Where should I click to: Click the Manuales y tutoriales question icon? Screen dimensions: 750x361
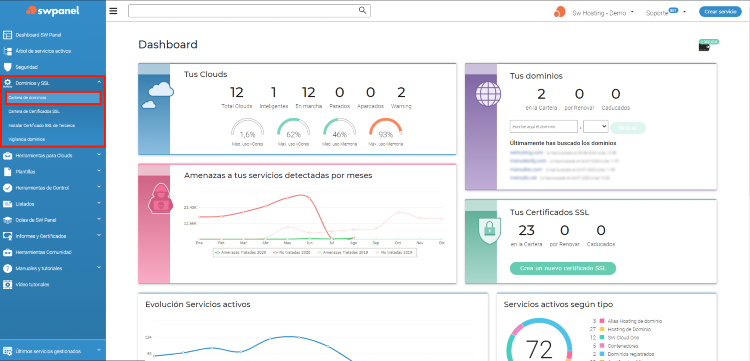7,268
